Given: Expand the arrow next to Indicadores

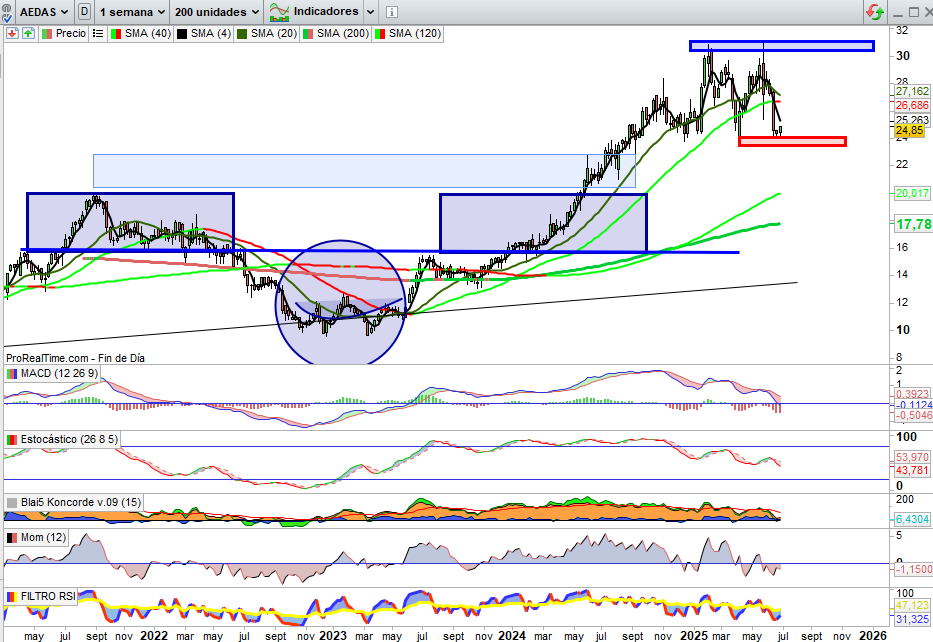Looking at the screenshot, I should point(370,12).
